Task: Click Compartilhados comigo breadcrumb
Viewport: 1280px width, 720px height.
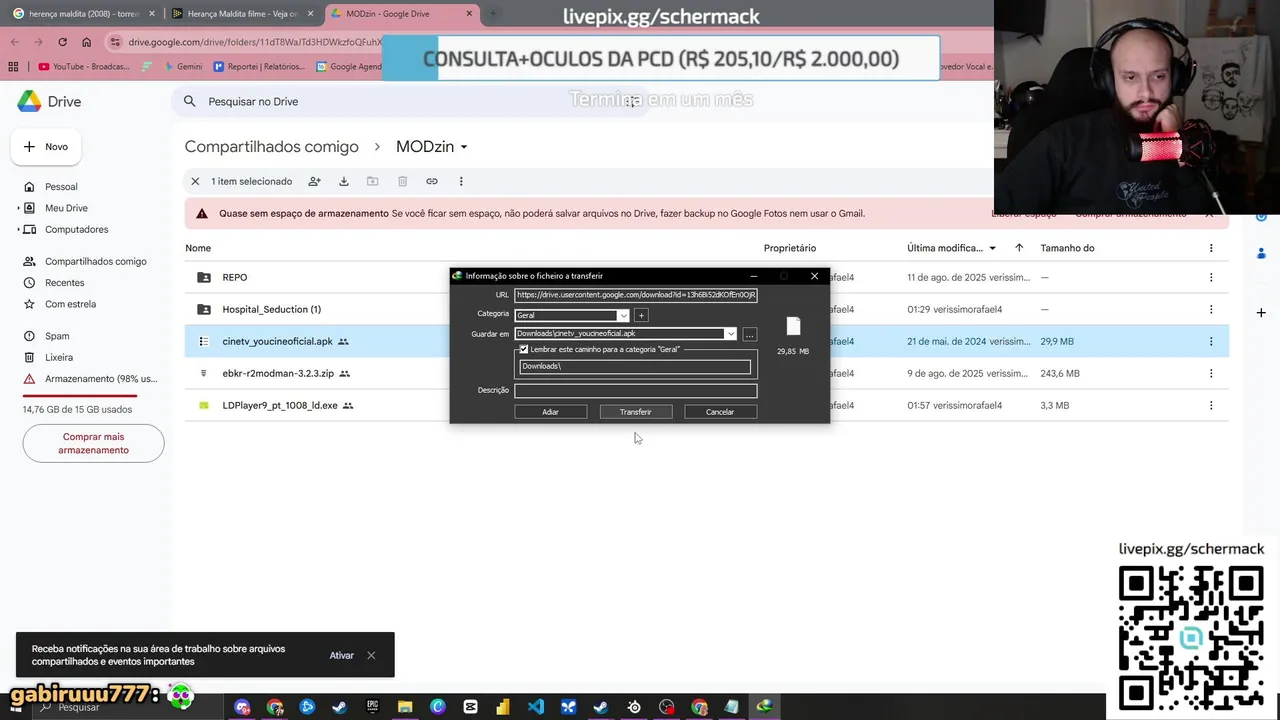Action: click(x=271, y=146)
